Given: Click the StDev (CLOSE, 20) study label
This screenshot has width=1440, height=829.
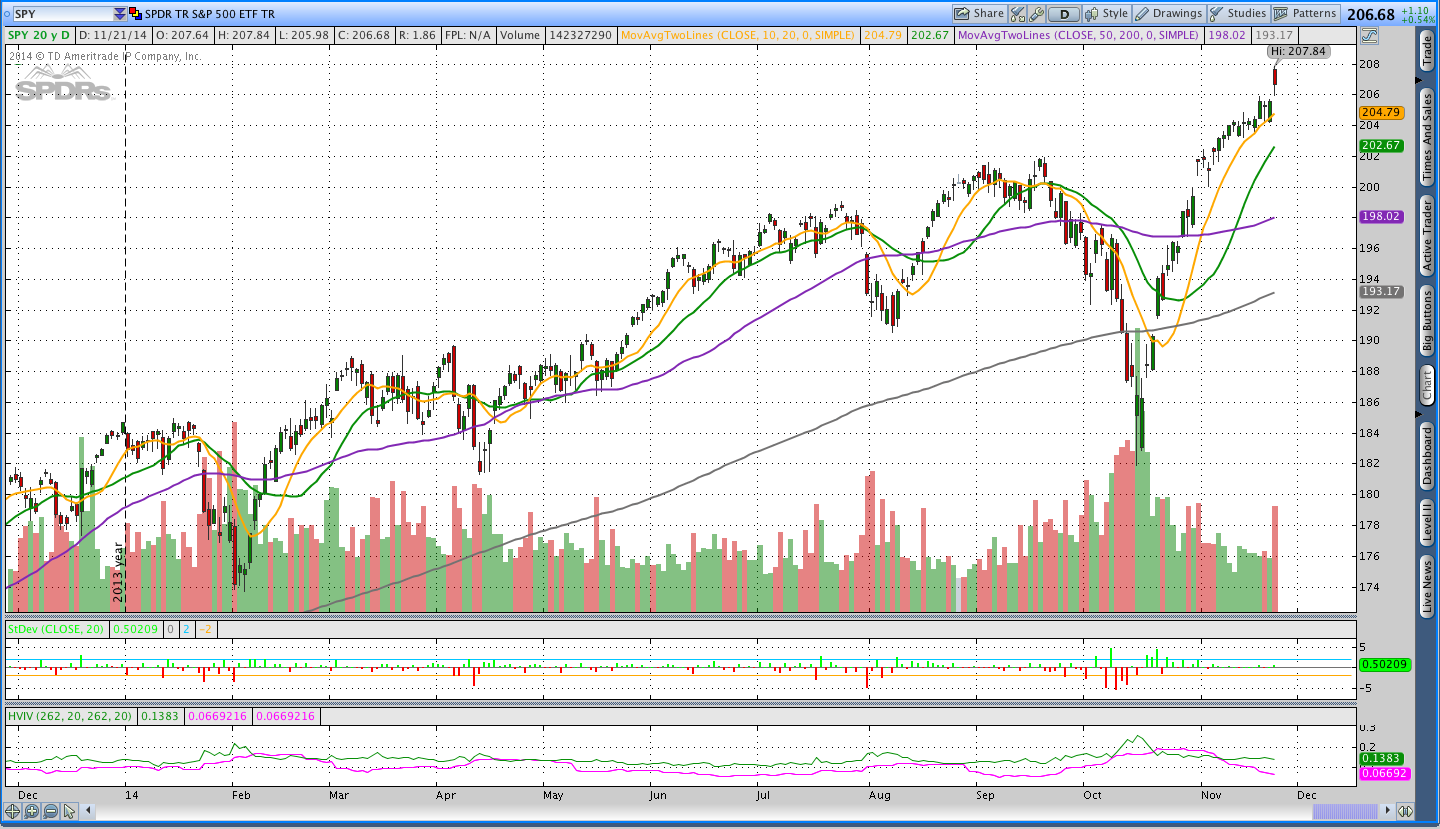Looking at the screenshot, I should tap(58, 629).
